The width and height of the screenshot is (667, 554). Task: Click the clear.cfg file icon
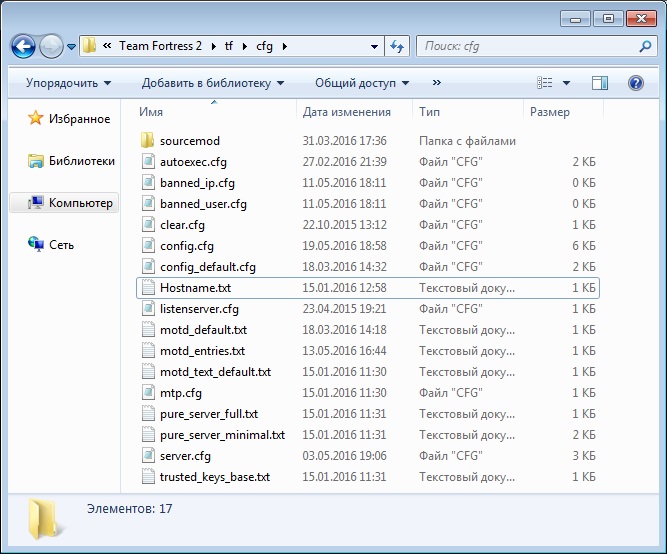148,224
